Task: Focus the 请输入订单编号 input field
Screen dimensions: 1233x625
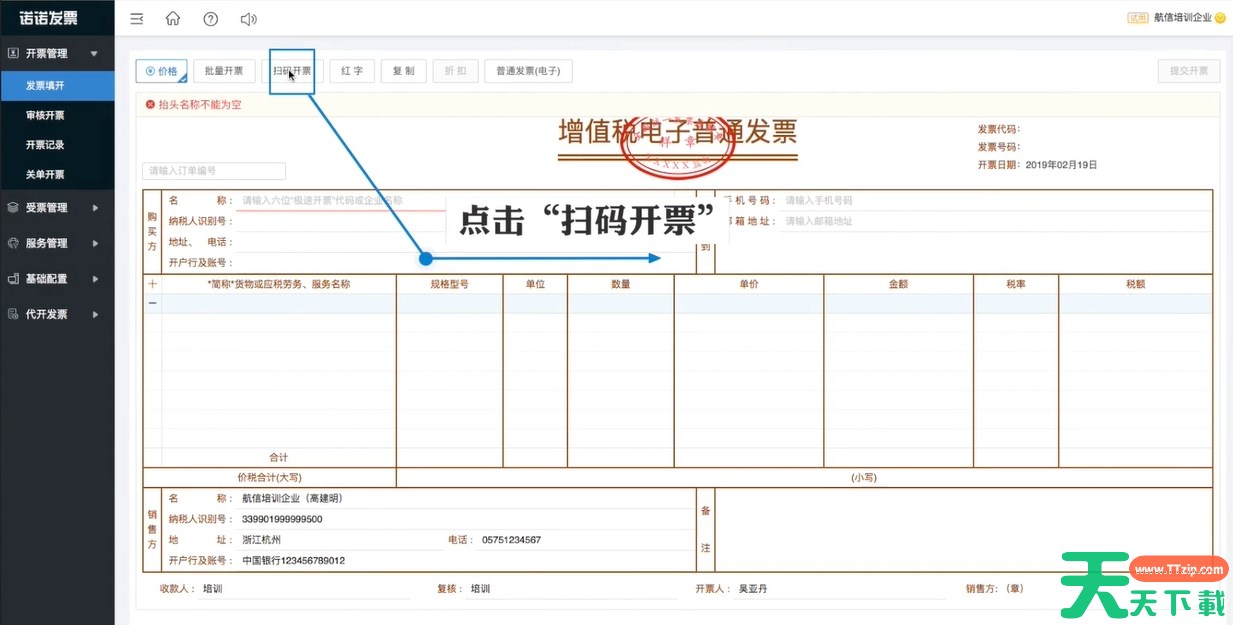Action: click(214, 171)
